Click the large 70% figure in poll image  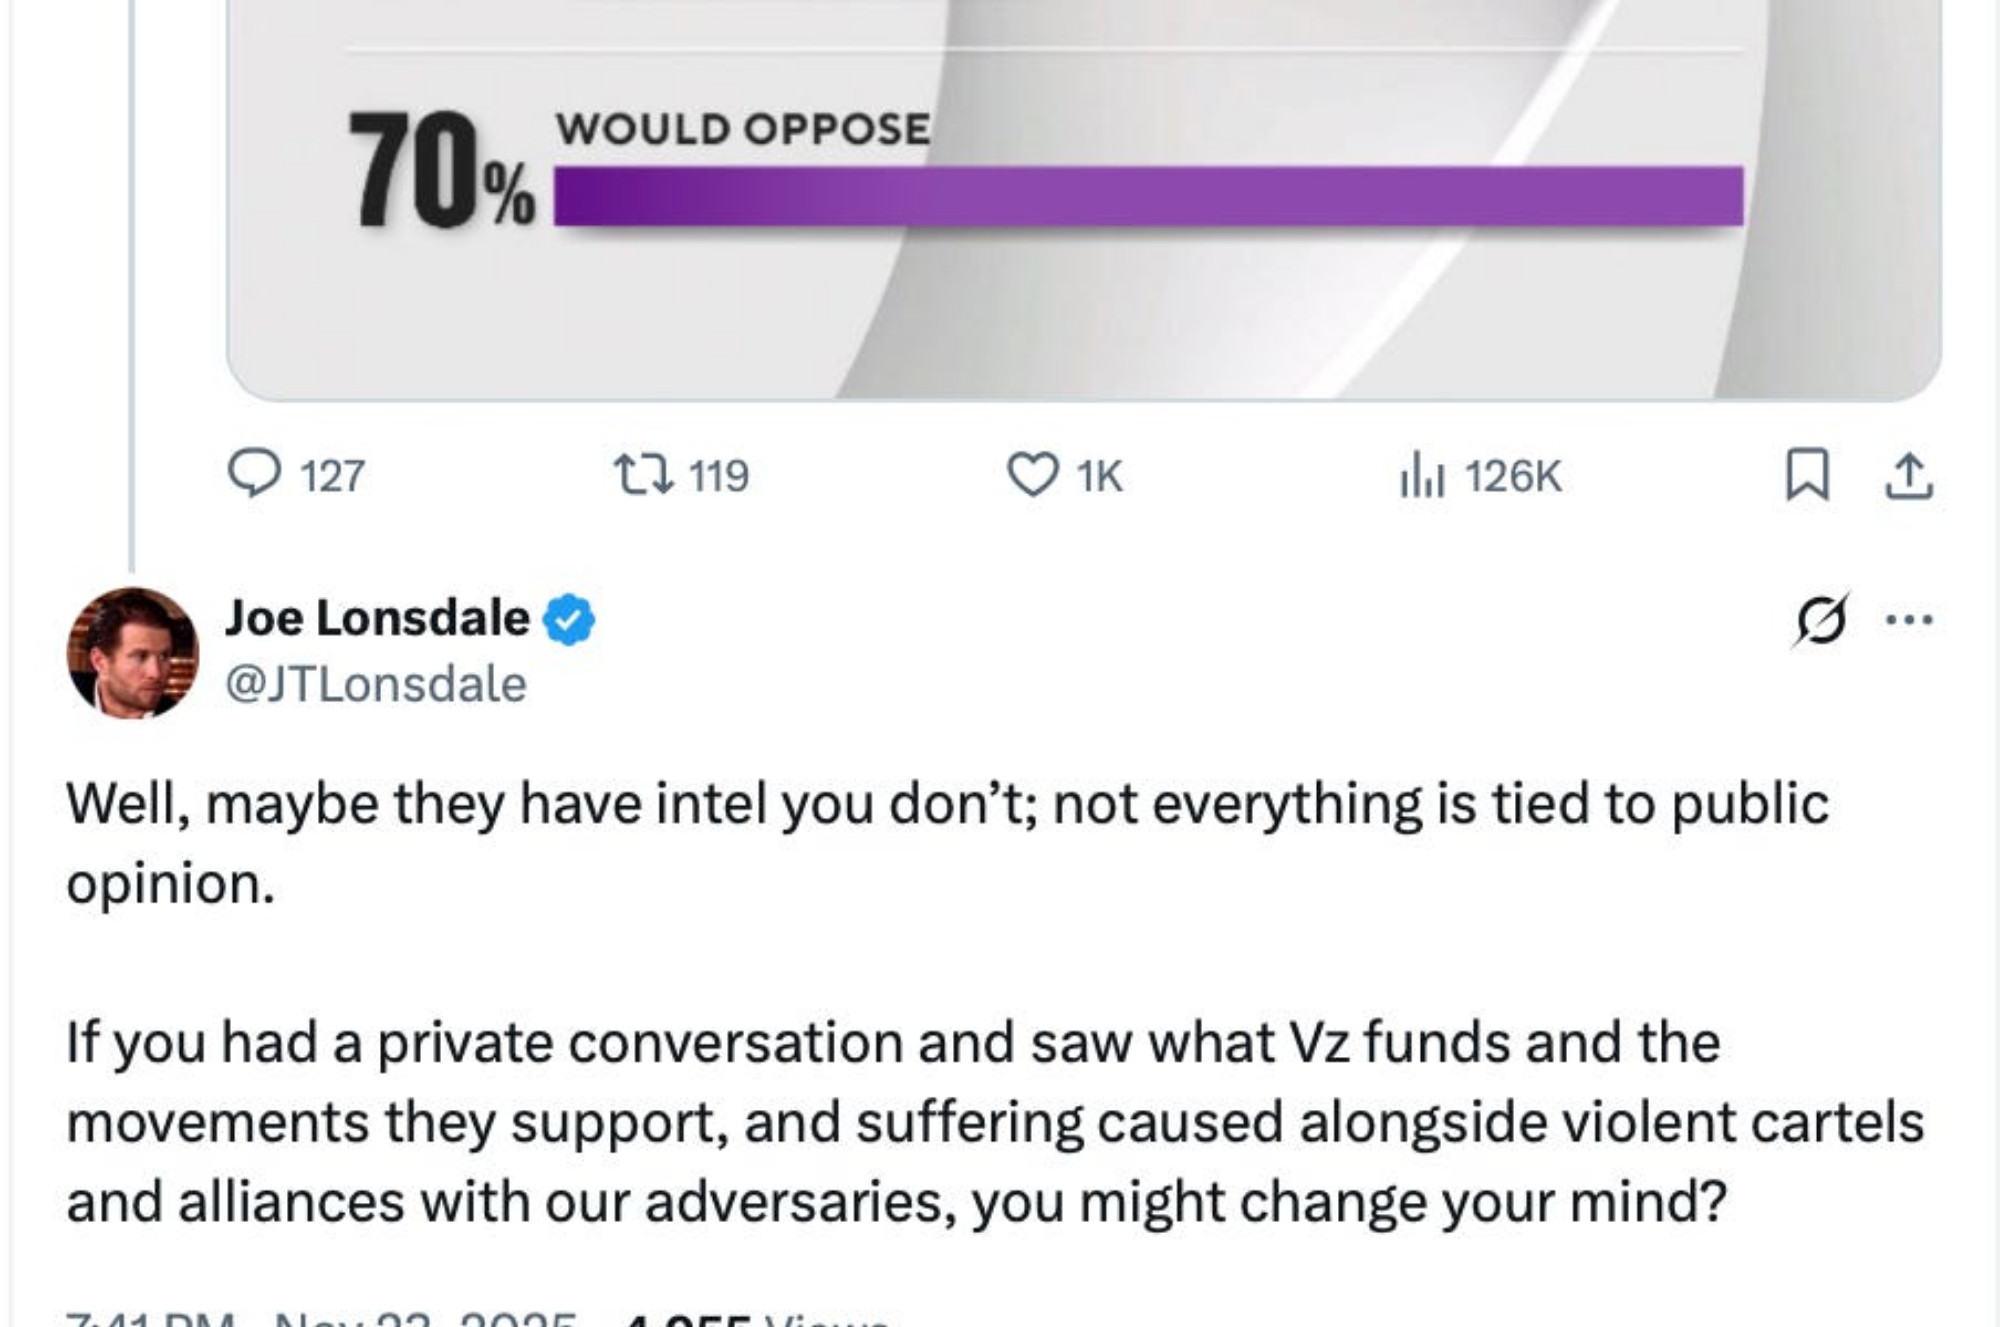(440, 172)
